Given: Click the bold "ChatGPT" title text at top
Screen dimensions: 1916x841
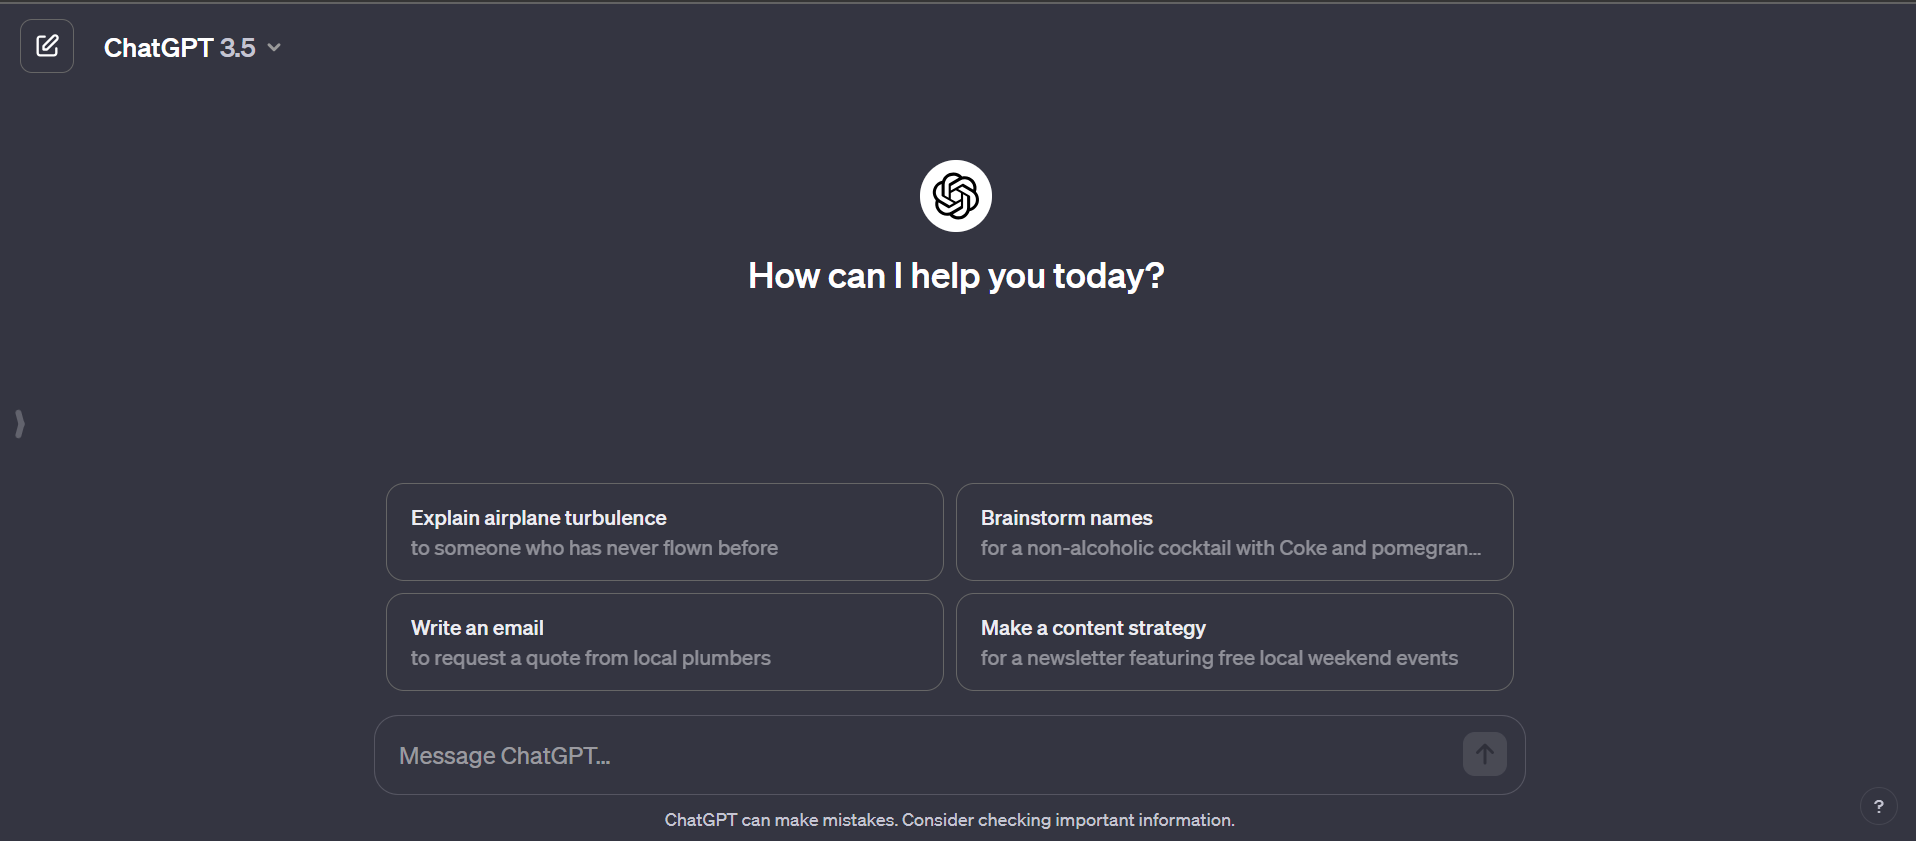Looking at the screenshot, I should coord(158,48).
